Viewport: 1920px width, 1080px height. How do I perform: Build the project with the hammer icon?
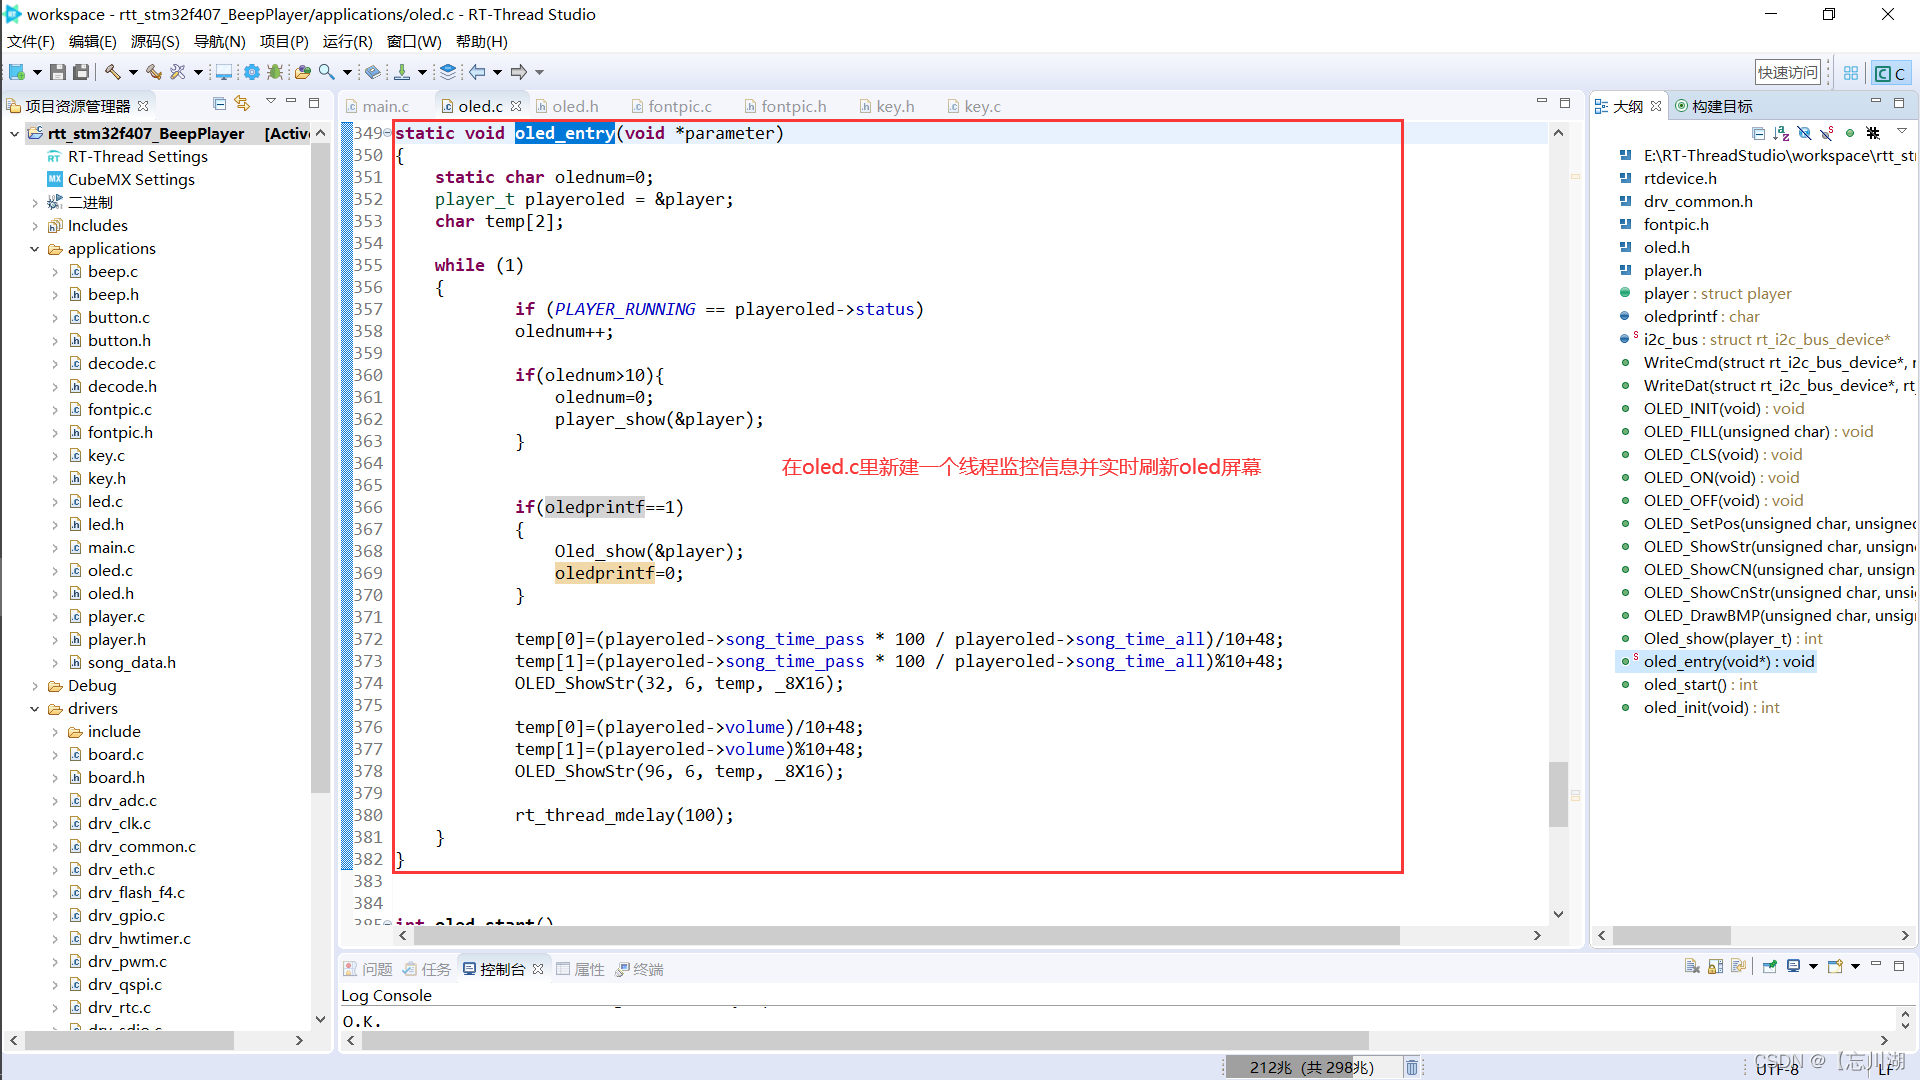(113, 72)
